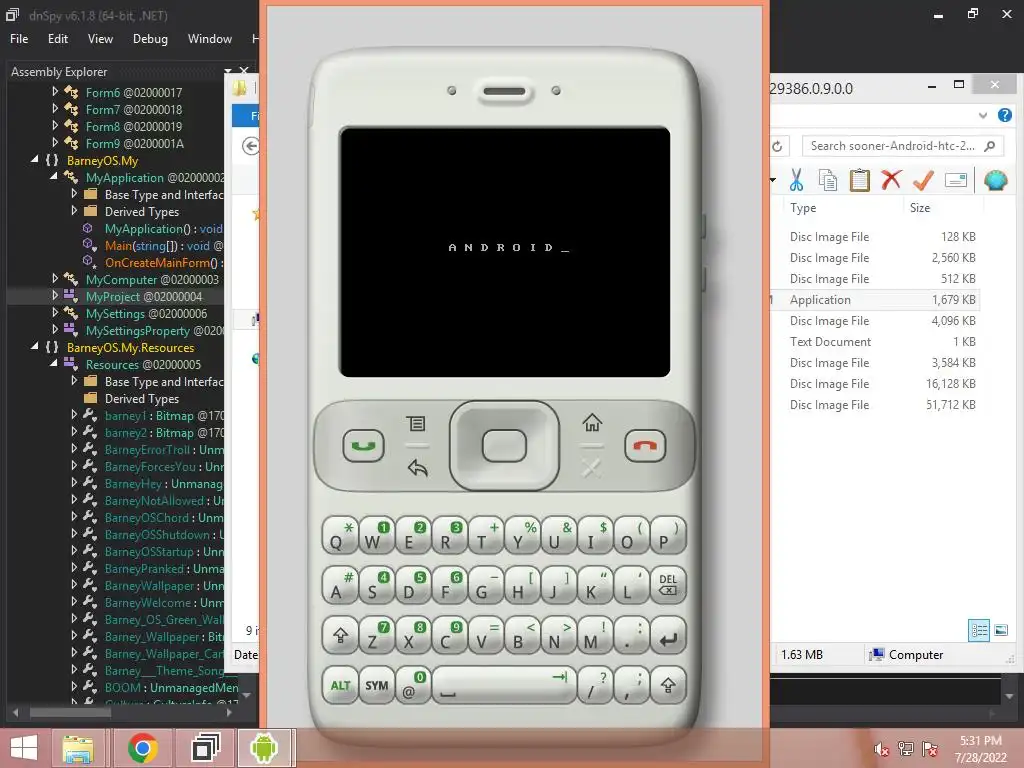Open Assembly Explorer panel options dropdown

pos(228,71)
